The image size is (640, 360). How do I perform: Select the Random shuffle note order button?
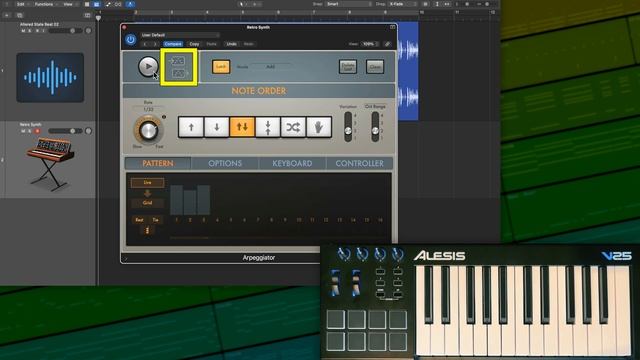click(293, 127)
